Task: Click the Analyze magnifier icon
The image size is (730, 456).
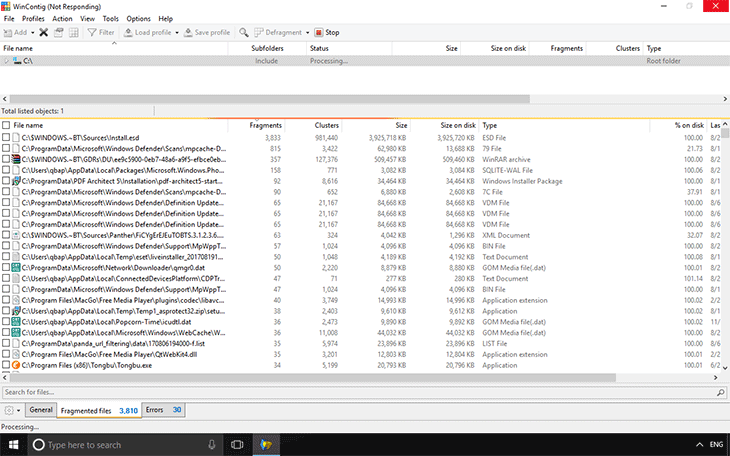Action: coord(243,33)
